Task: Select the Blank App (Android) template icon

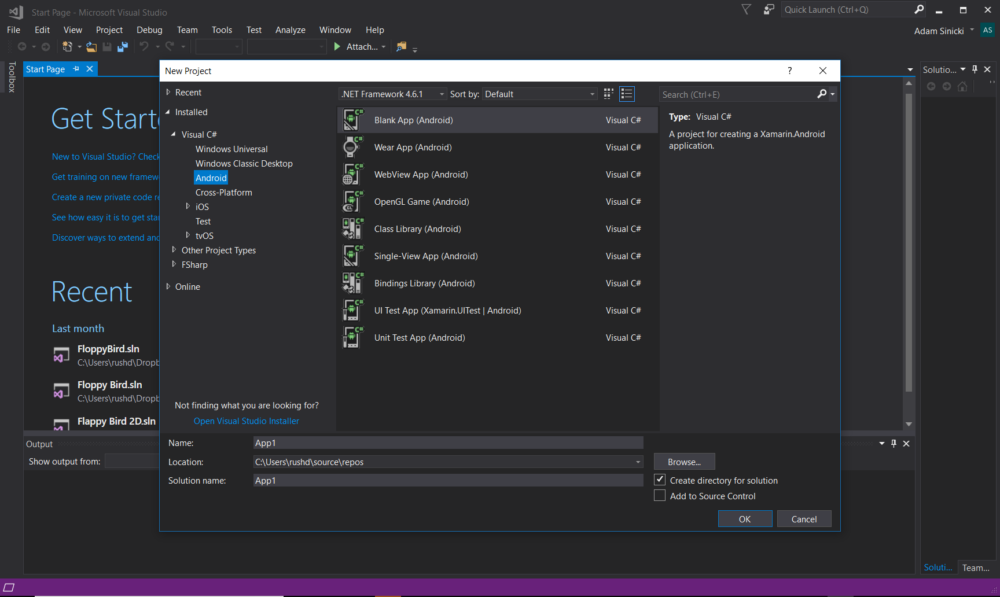Action: (x=353, y=119)
